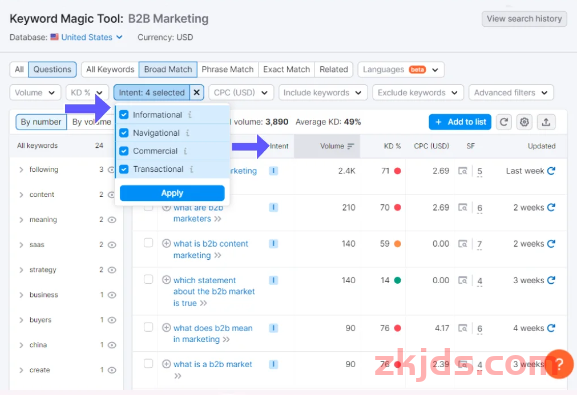Add 'which statement about the b2b market' via plus icon
Screen dimensions: 577x395
pos(166,280)
